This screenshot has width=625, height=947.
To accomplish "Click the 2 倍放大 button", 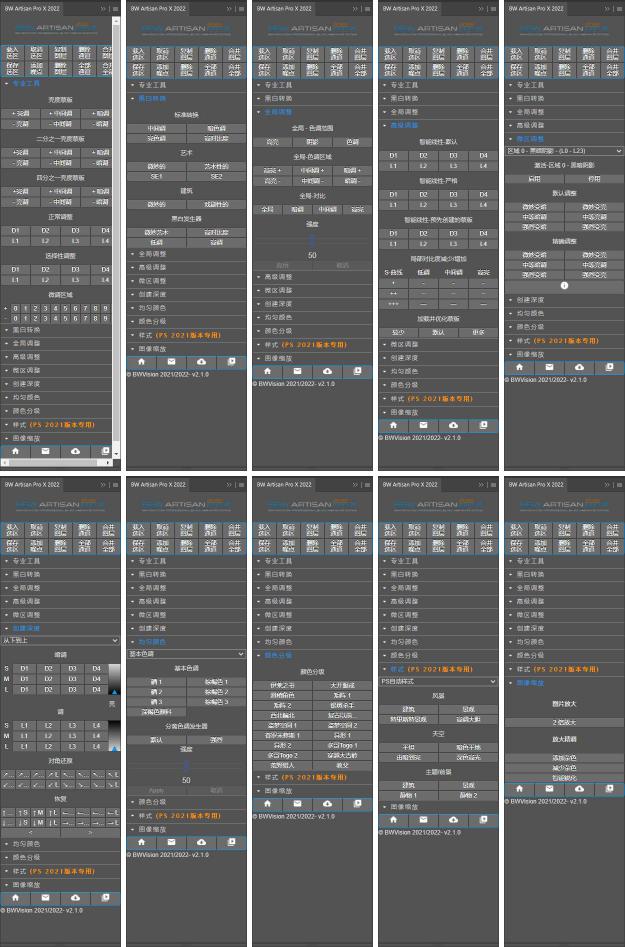I will point(565,722).
